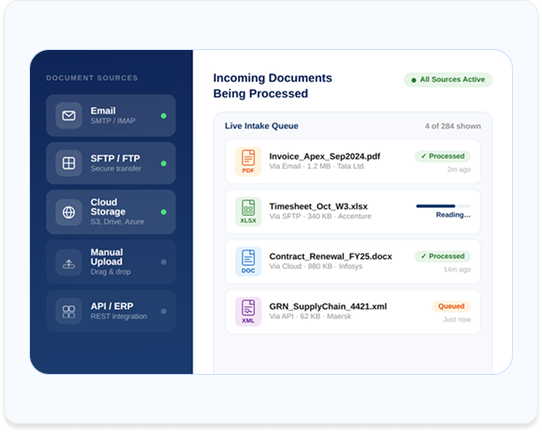
Task: Select the Email SMTP / IMAP source
Action: pos(111,115)
